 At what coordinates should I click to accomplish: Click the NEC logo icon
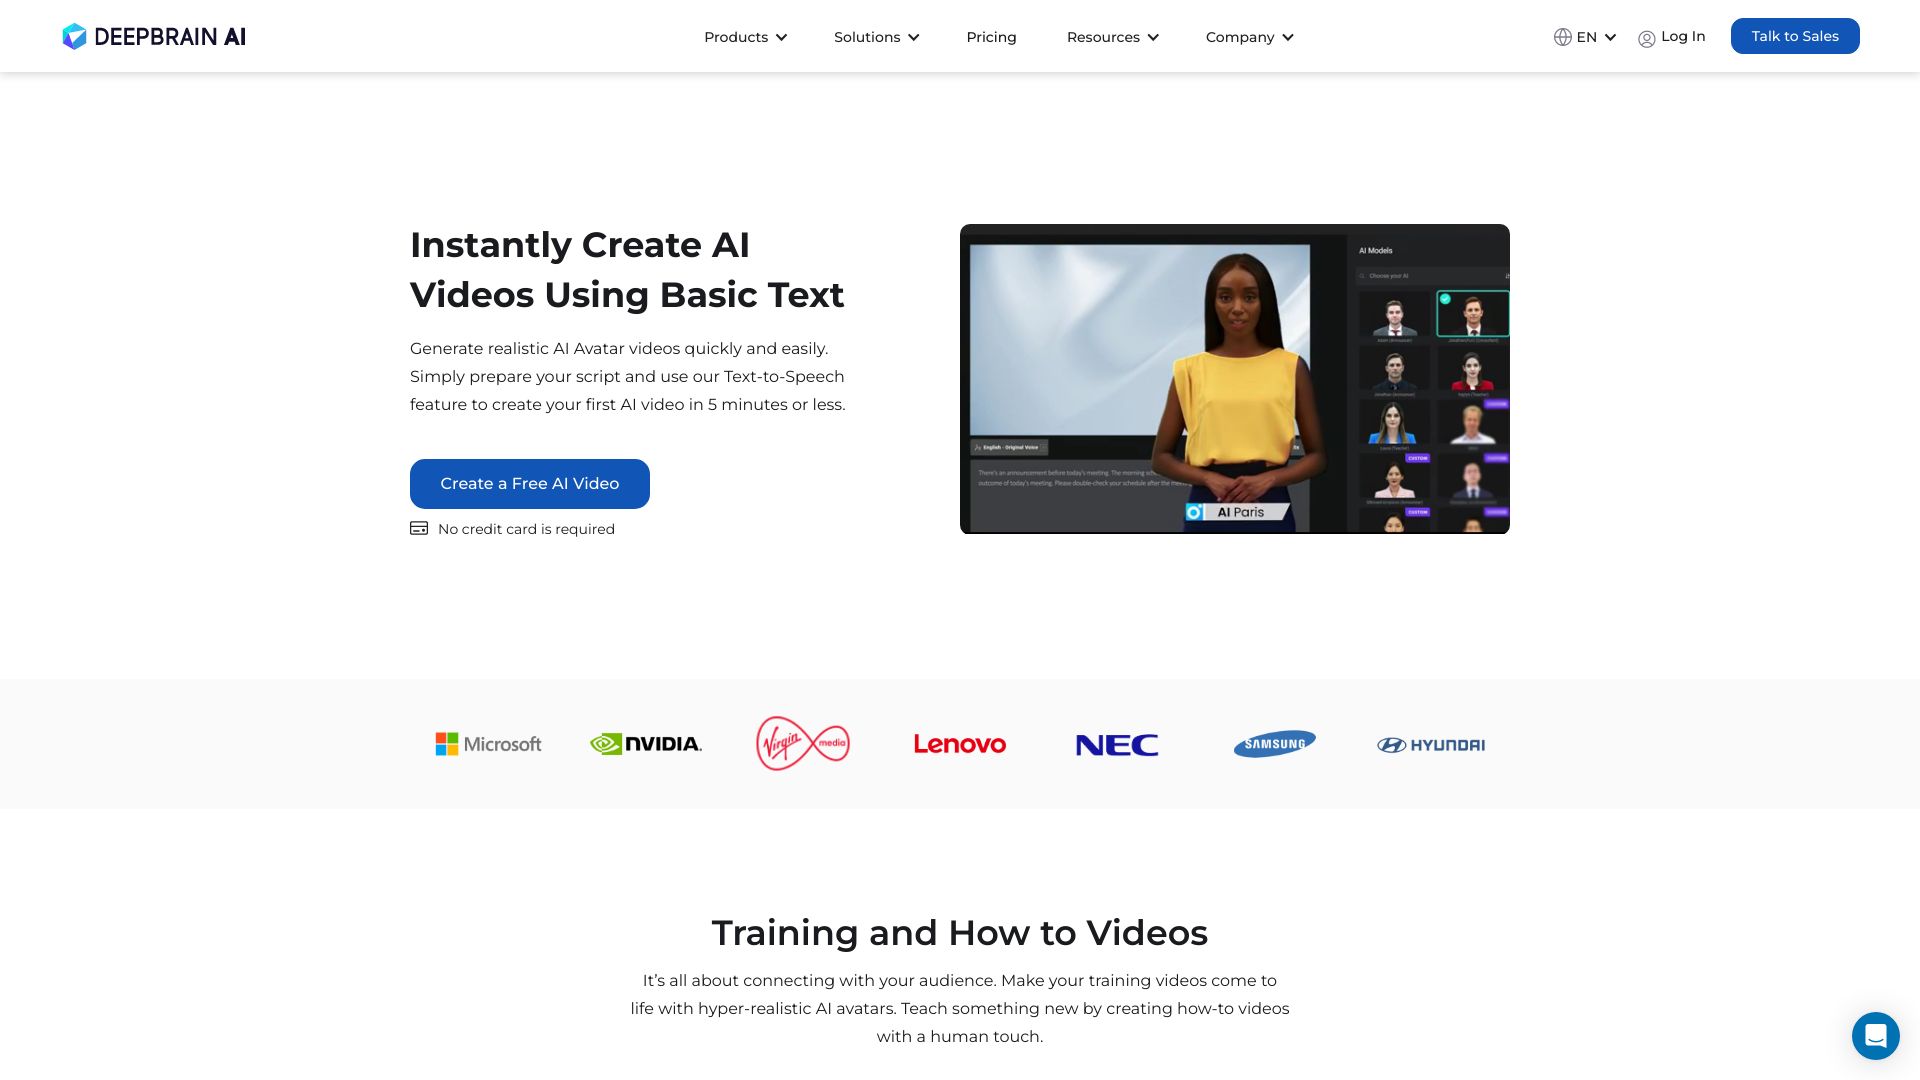tap(1117, 744)
